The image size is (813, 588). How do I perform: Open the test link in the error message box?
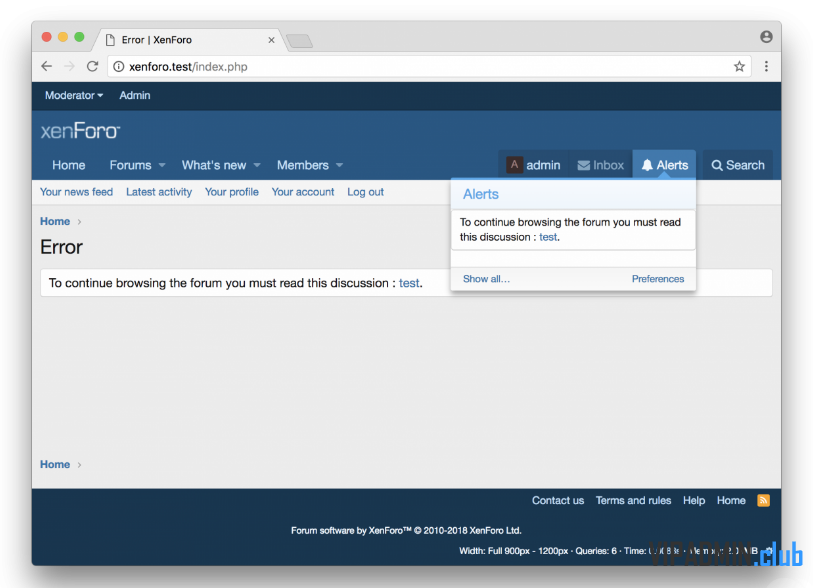point(409,283)
